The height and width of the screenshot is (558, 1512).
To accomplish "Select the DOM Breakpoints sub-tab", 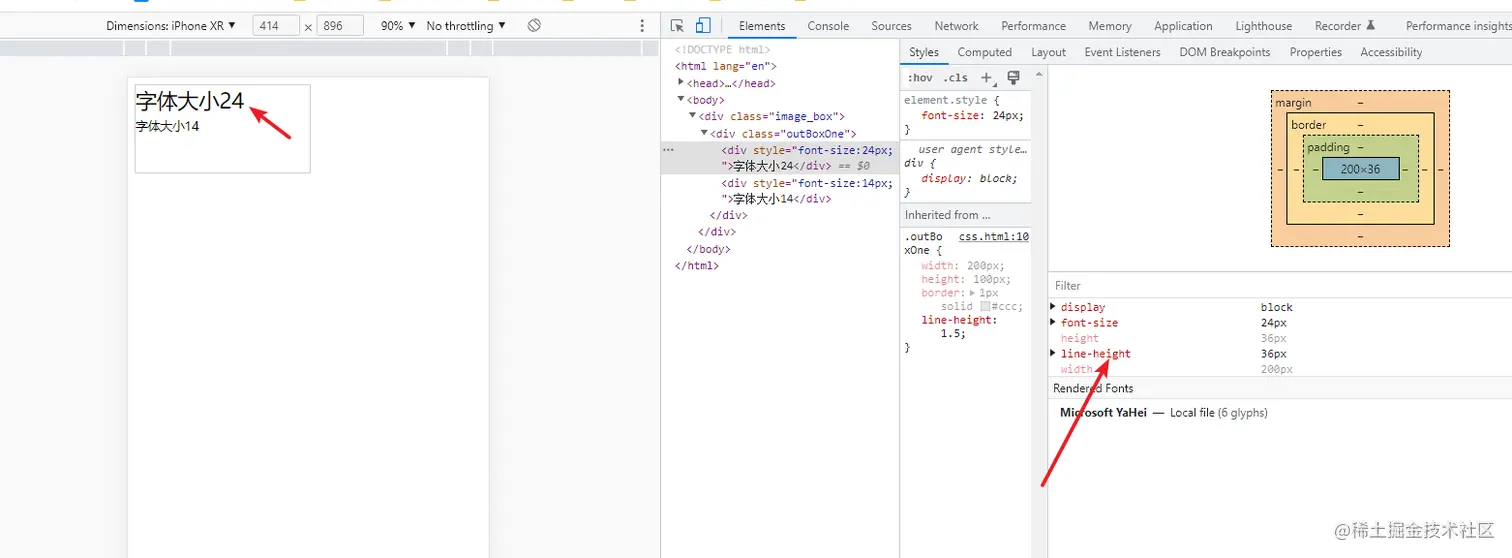I will [x=1225, y=52].
